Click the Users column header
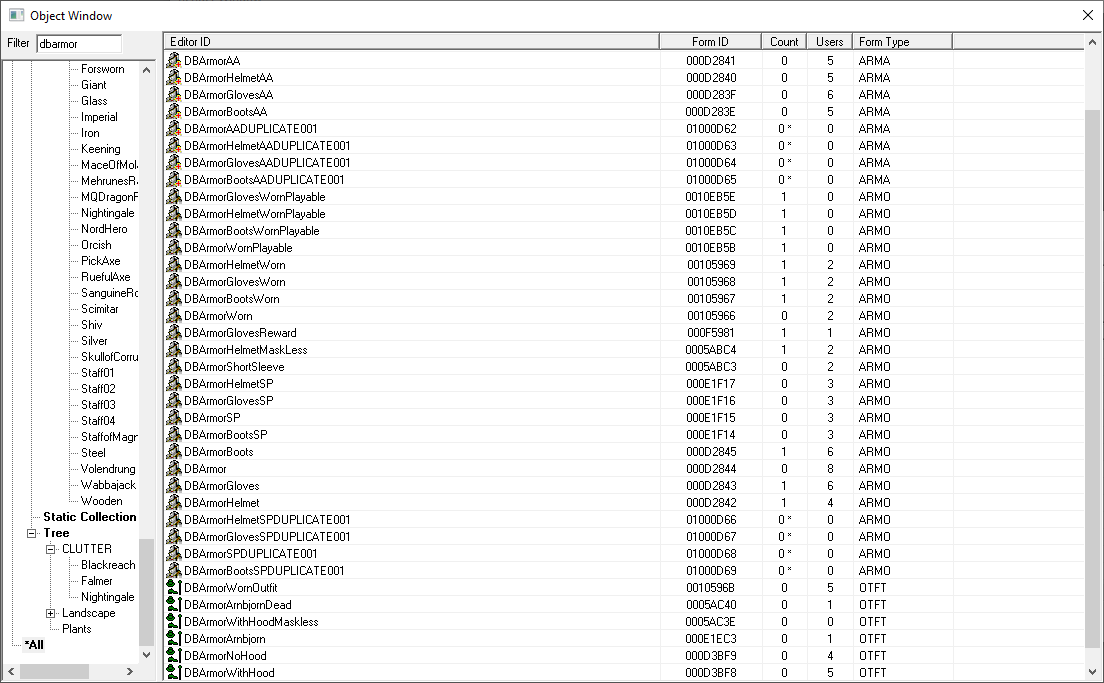 829,41
